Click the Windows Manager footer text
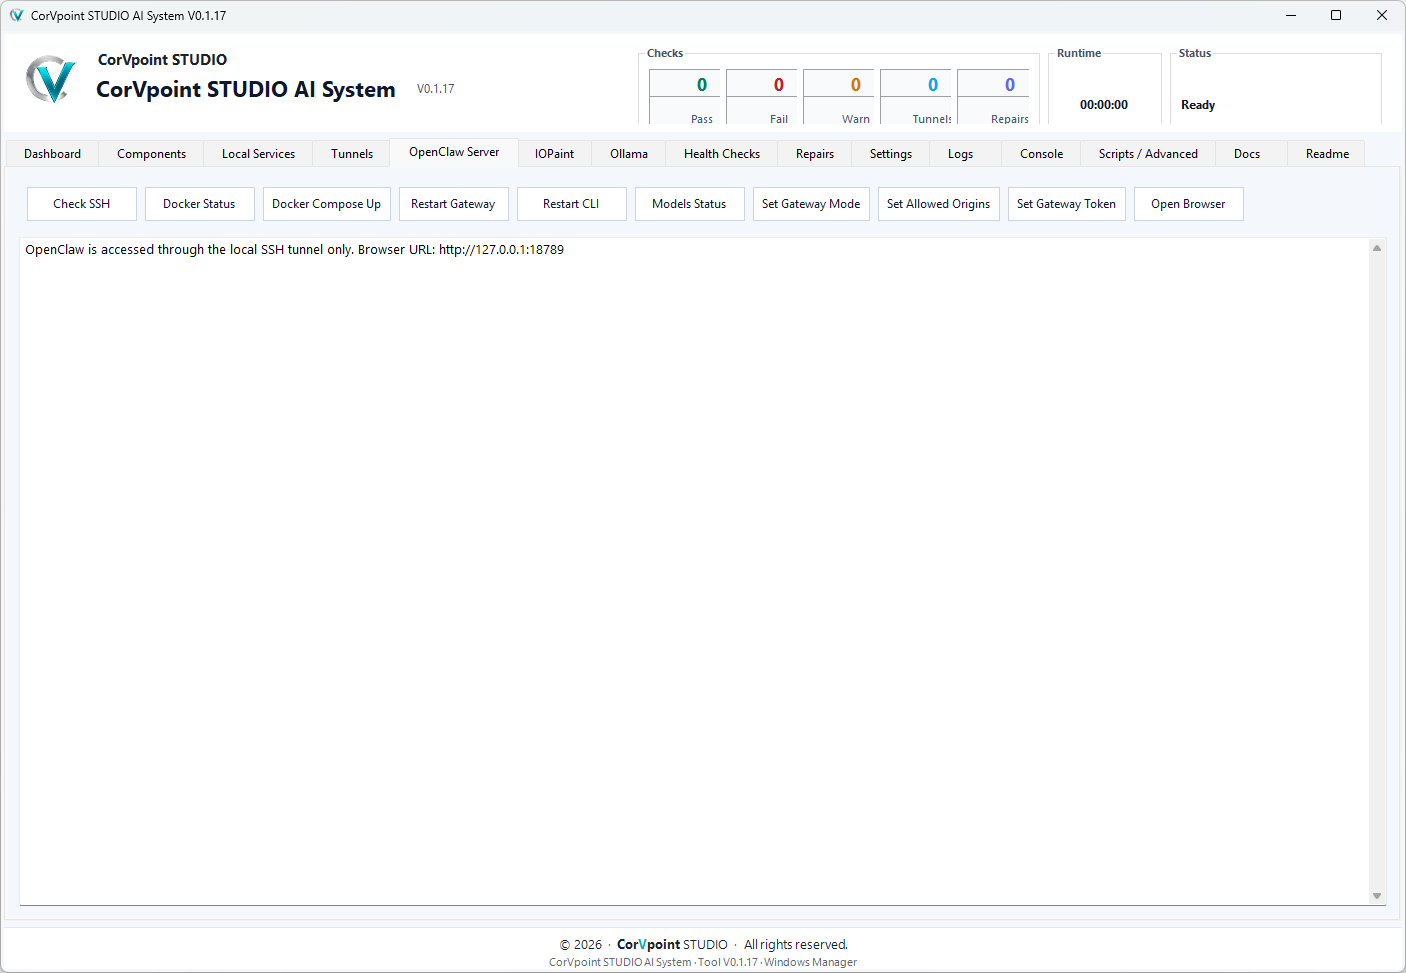Screen dimensions: 1406x973 811,963
